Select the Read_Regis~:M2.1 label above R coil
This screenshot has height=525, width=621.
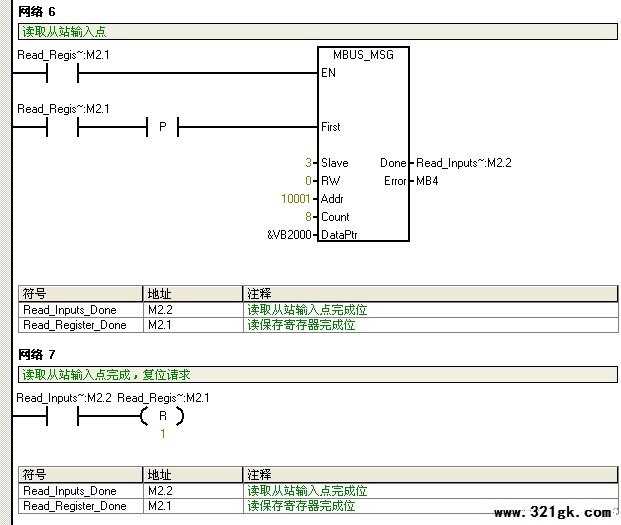tap(164, 398)
